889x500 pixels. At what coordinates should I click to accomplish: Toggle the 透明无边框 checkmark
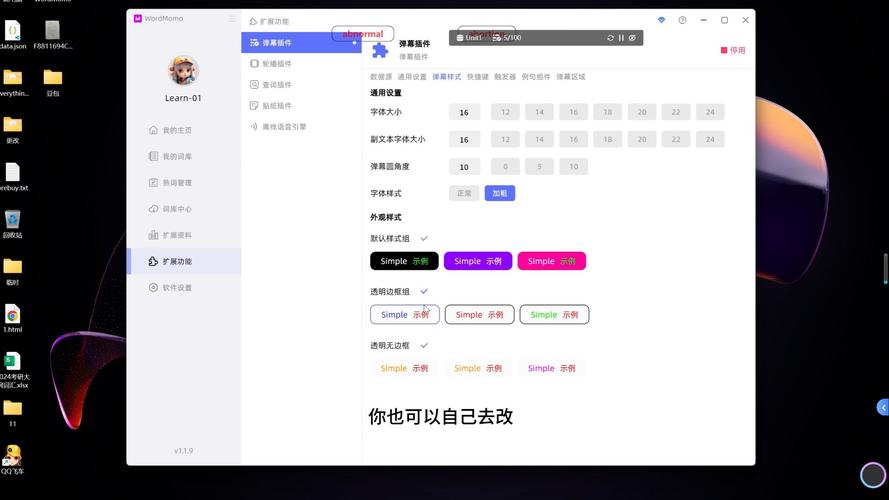(424, 345)
